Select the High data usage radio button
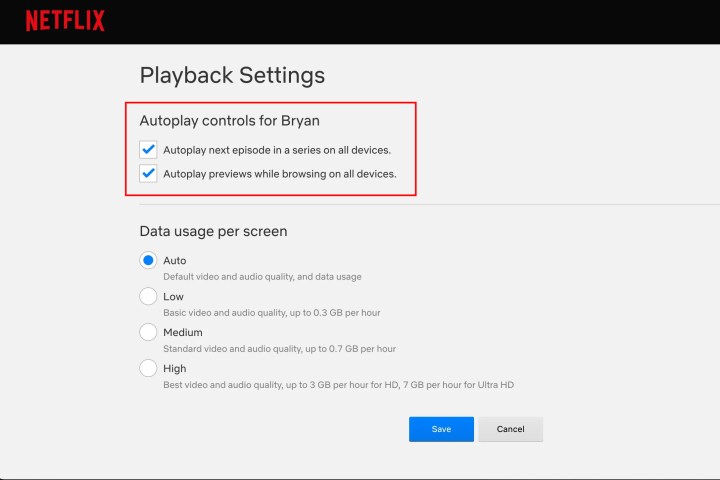The image size is (720, 480). coord(148,368)
